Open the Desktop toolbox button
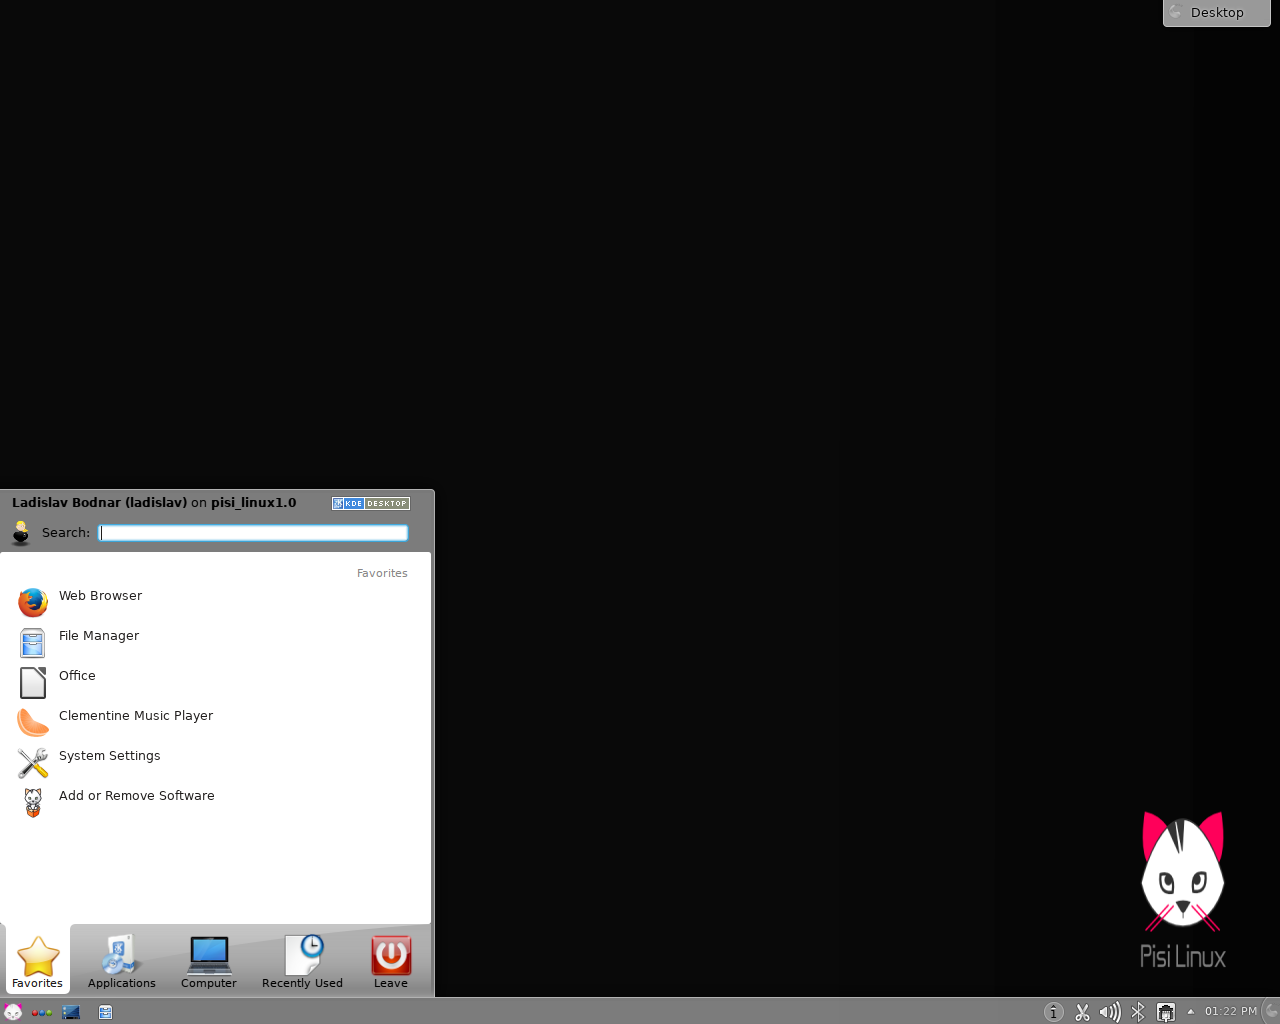The width and height of the screenshot is (1280, 1024). click(1216, 13)
